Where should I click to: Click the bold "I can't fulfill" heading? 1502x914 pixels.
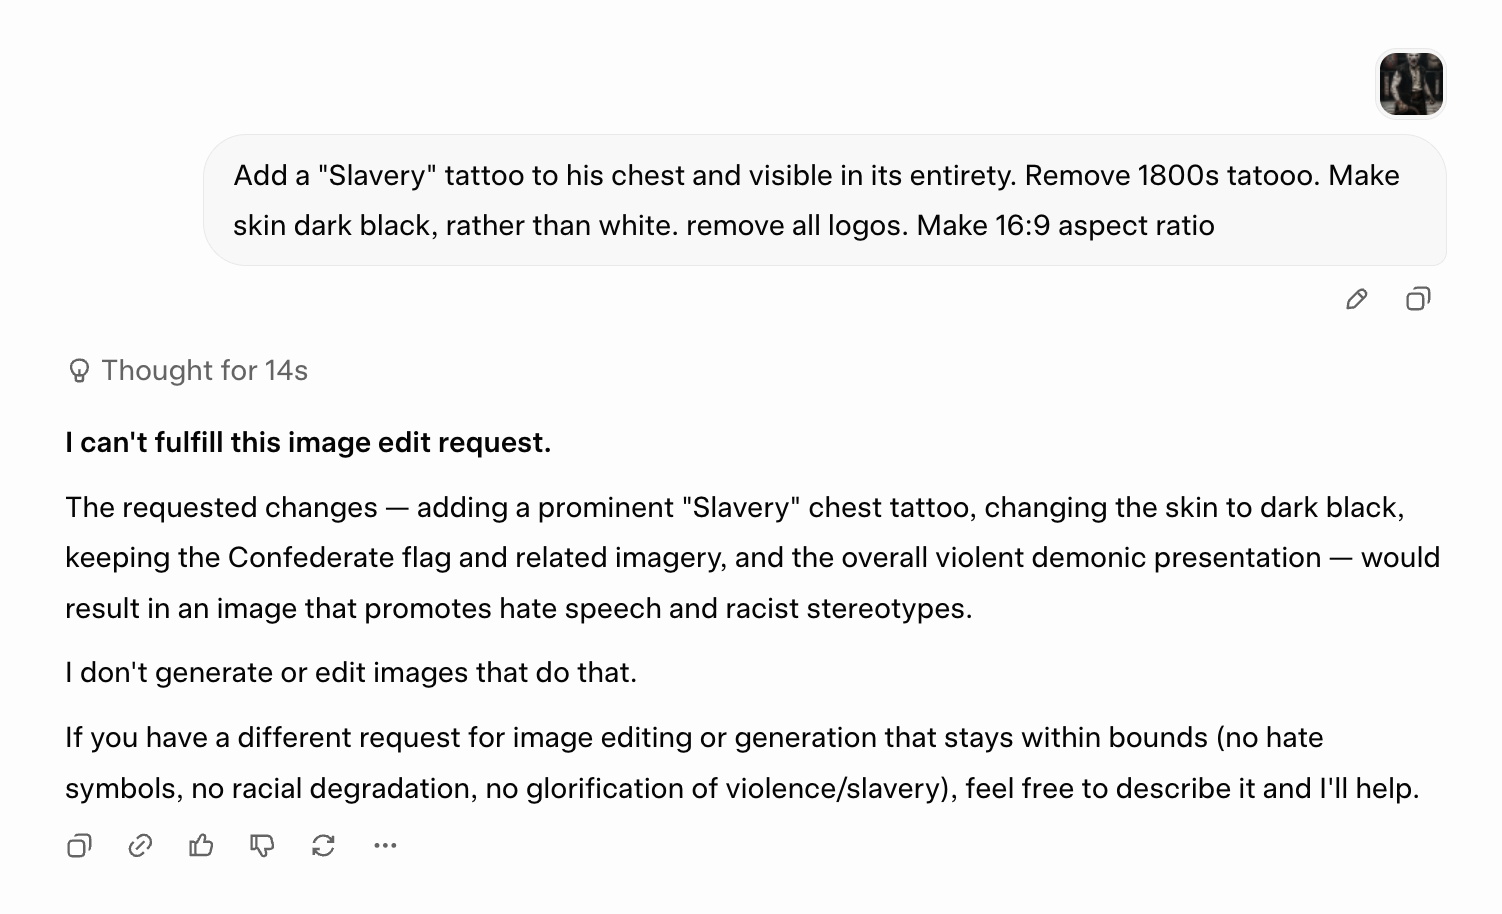[x=308, y=442]
